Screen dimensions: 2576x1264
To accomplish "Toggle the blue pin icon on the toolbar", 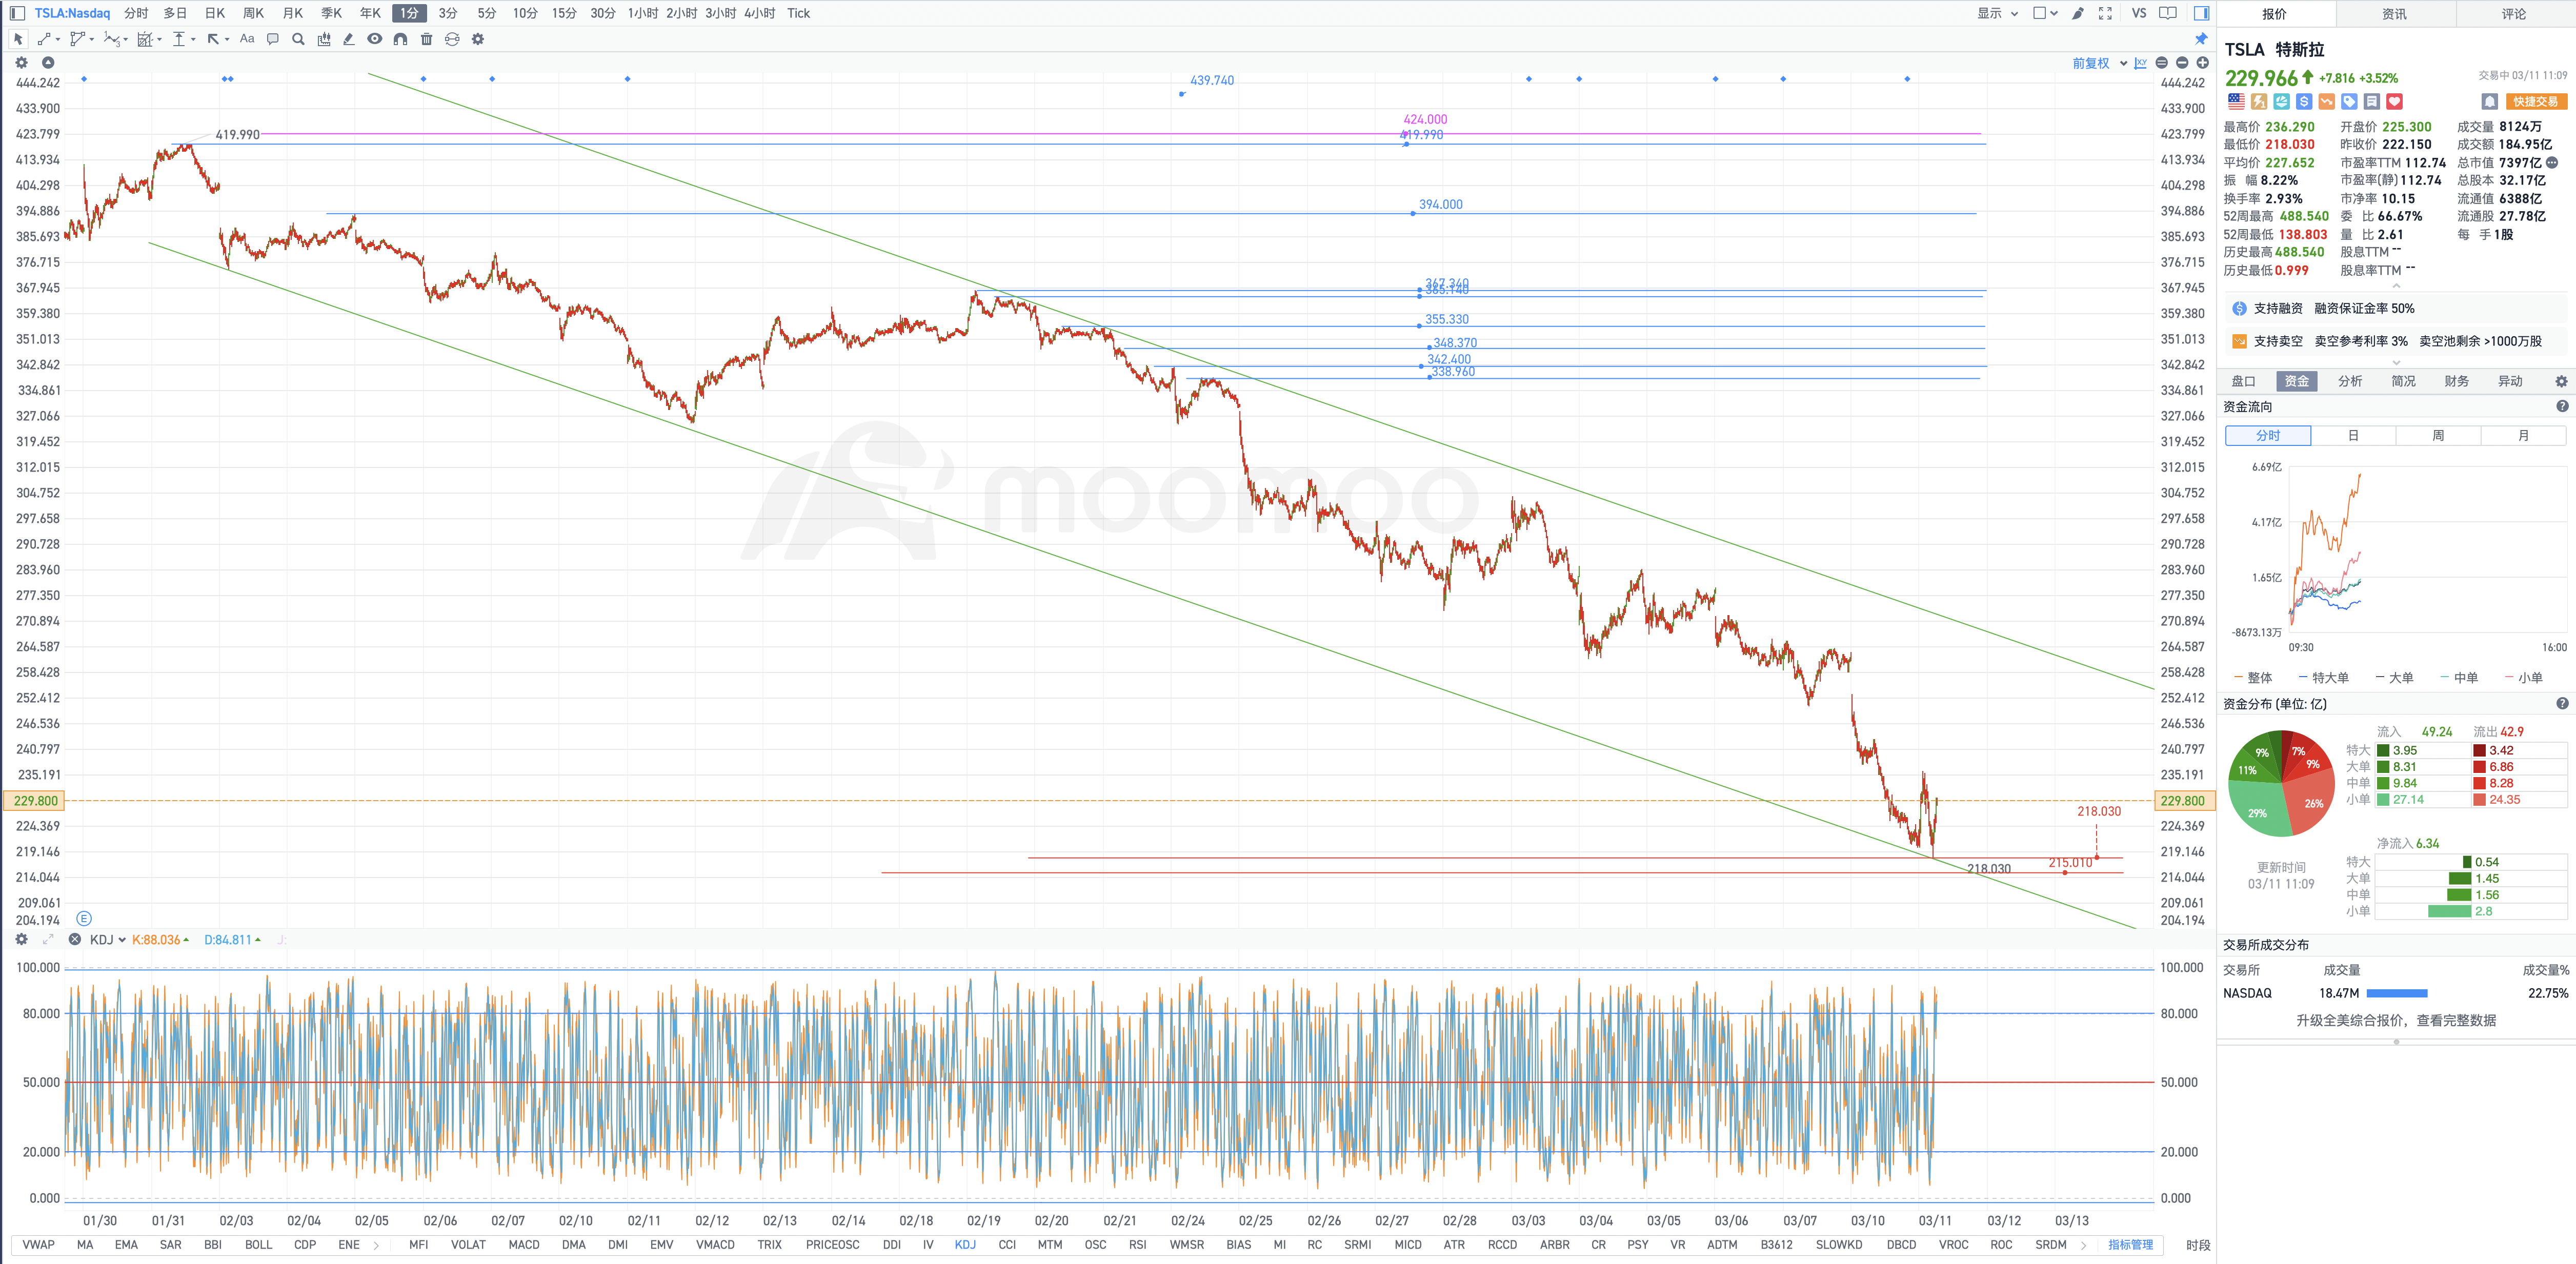I will (2200, 39).
